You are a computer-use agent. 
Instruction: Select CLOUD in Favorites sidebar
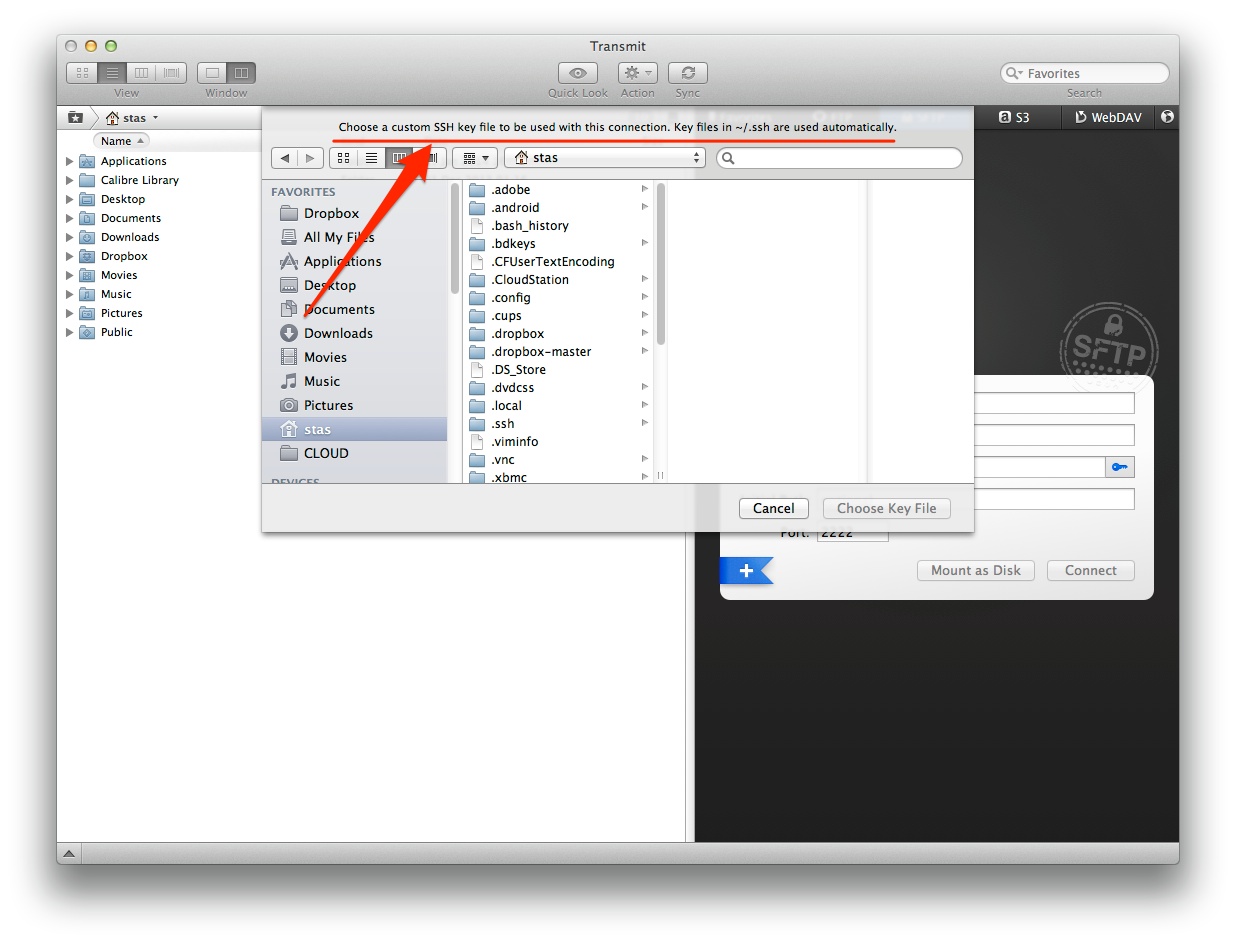coord(326,453)
